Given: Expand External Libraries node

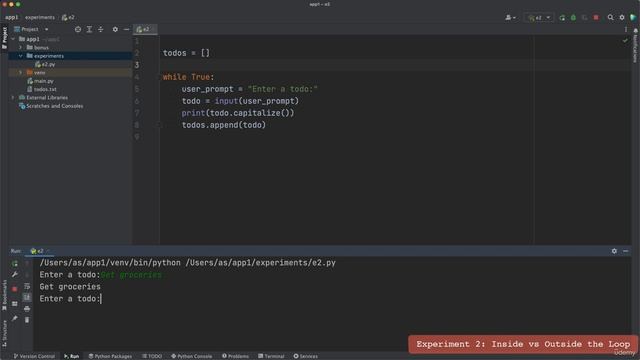Looking at the screenshot, I should (13, 98).
